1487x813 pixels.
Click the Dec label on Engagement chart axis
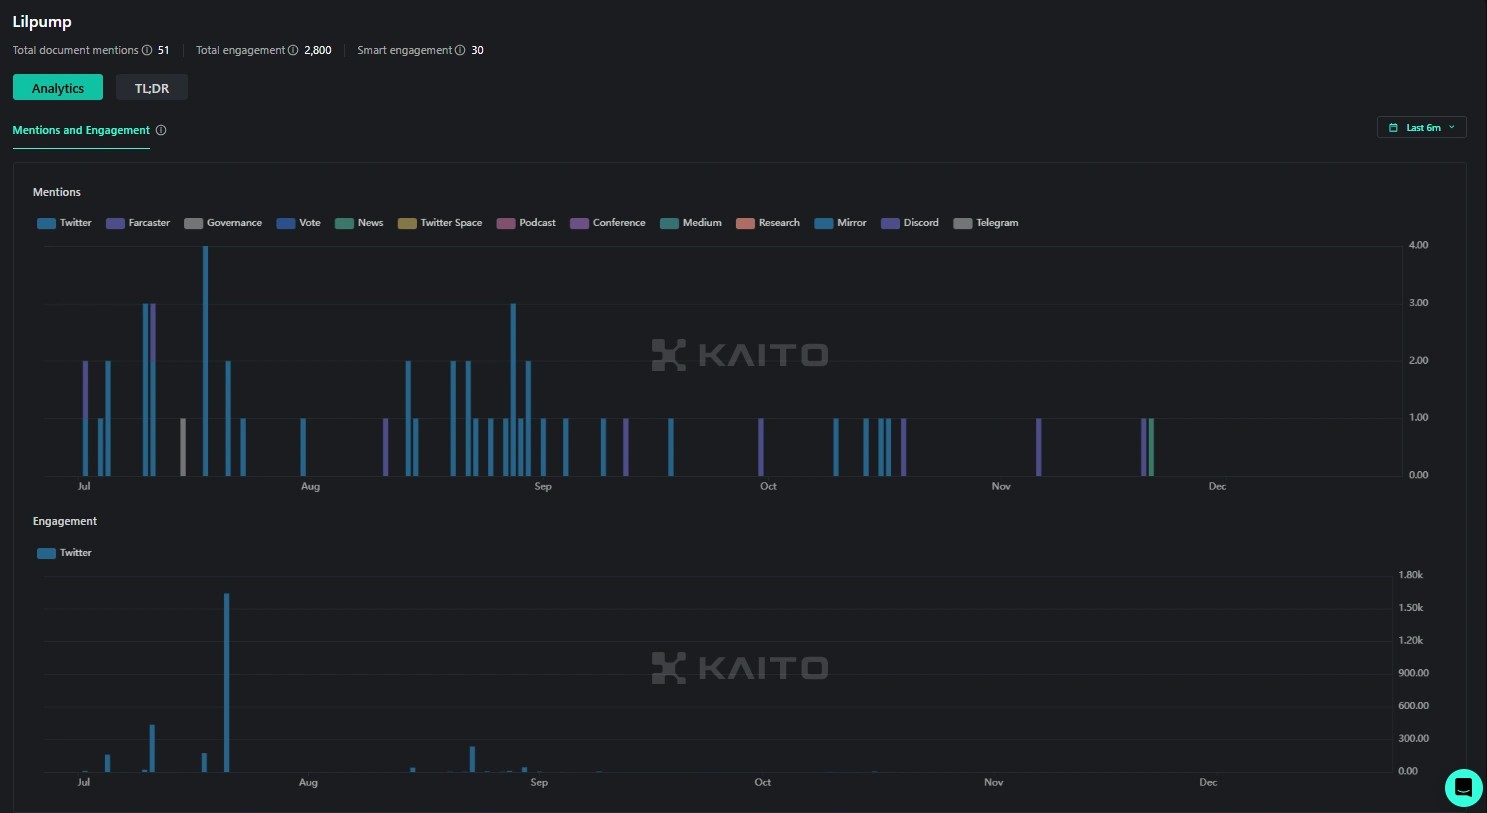1208,782
